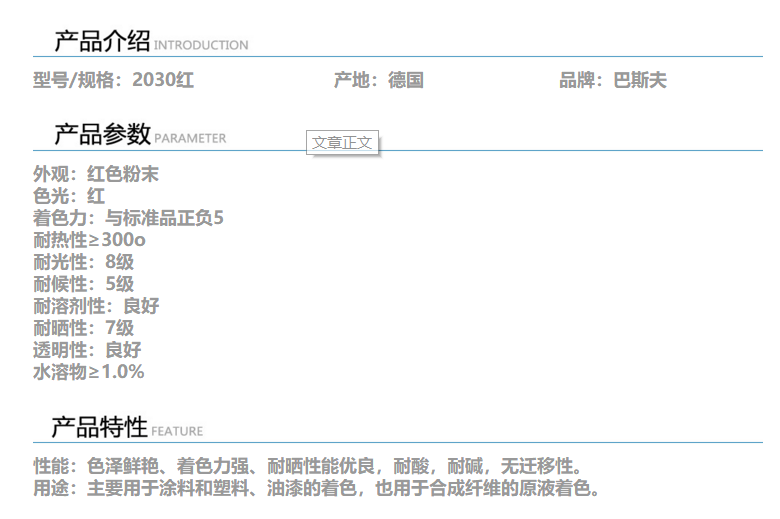Click the 用途 description line
Image resolution: width=780 pixels, height=519 pixels.
(318, 489)
